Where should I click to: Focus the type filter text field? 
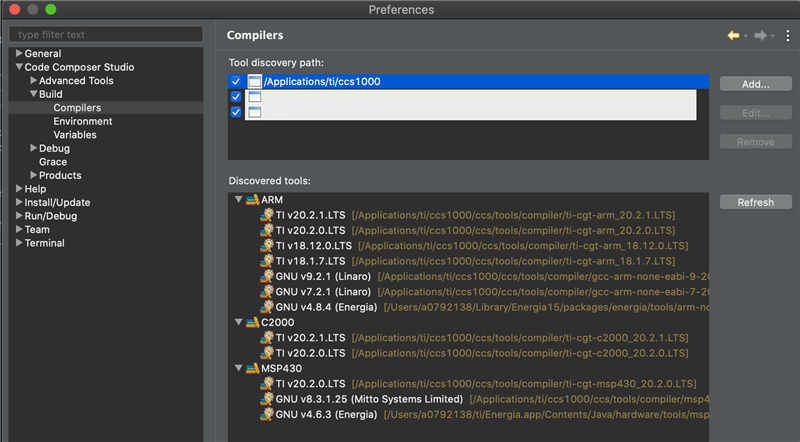click(x=106, y=35)
